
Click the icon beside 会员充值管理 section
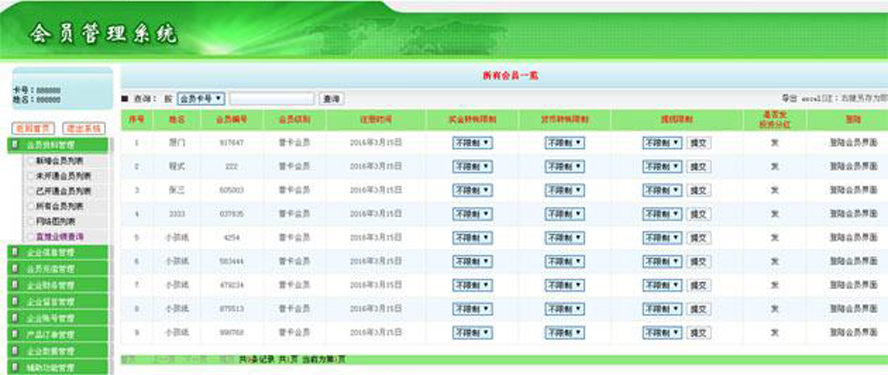15,269
